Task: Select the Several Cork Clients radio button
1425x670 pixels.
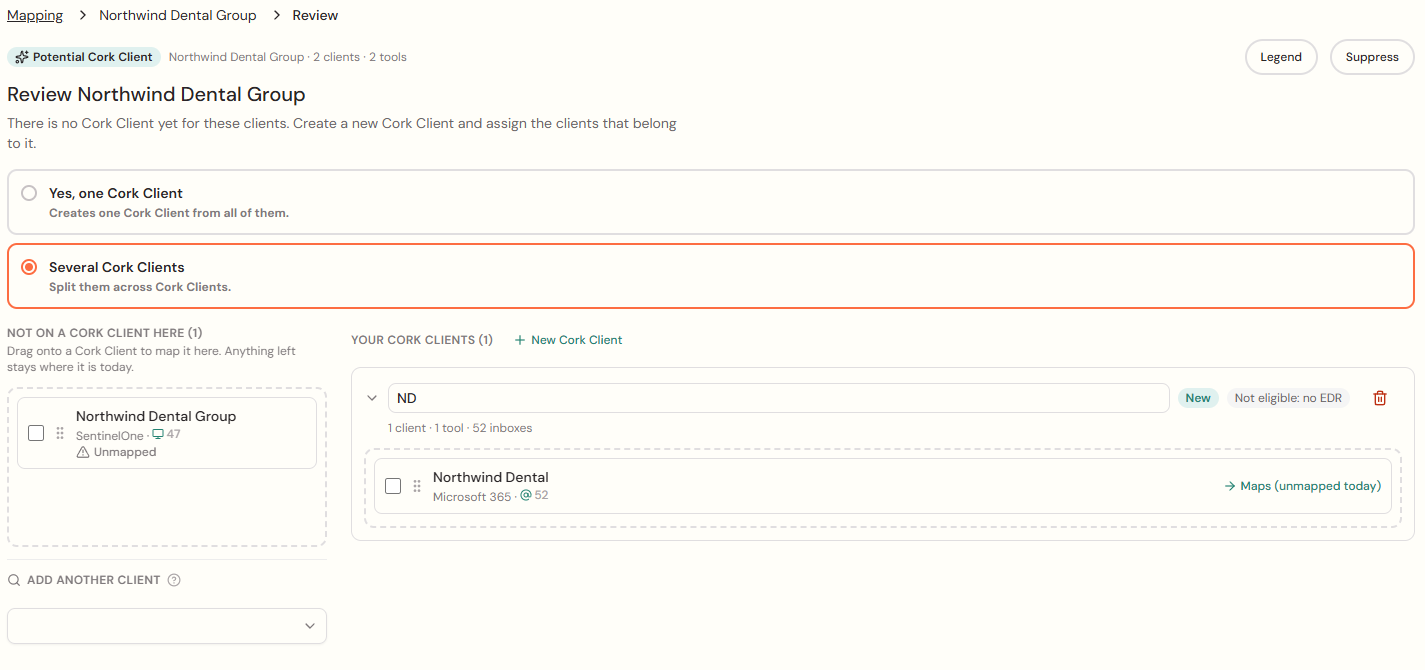Action: coord(29,267)
